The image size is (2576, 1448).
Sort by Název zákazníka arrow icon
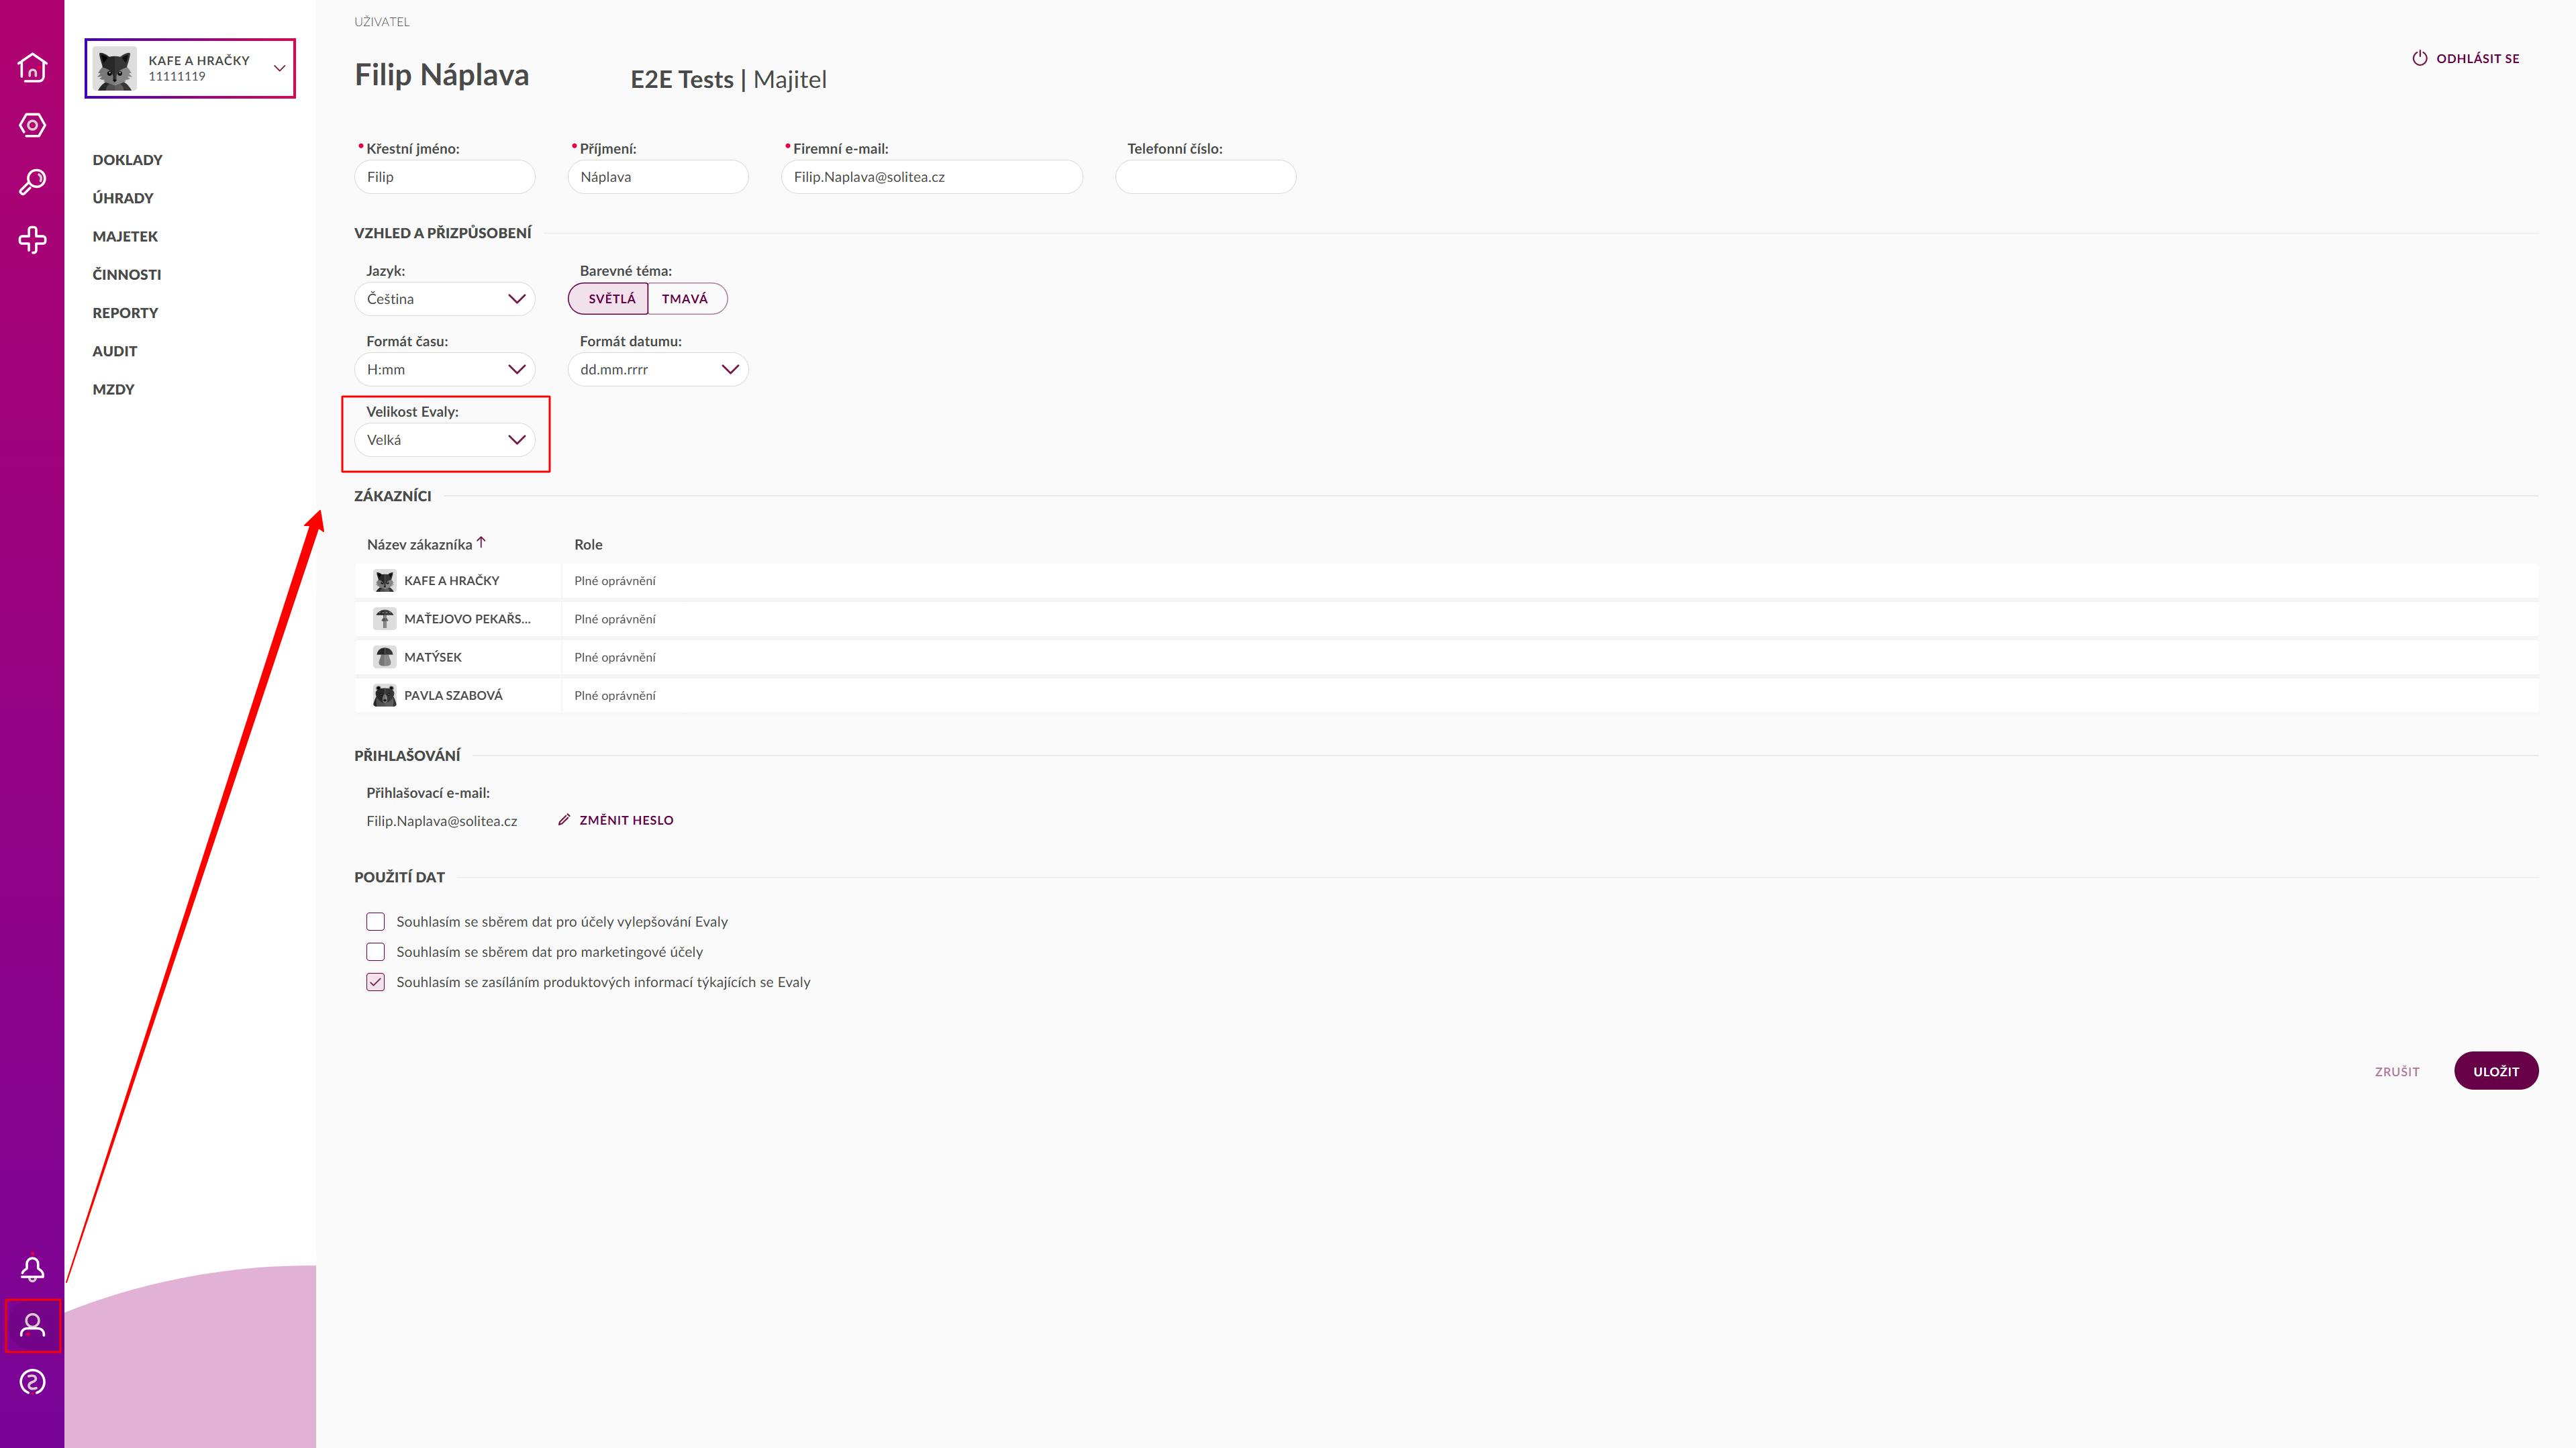[481, 542]
